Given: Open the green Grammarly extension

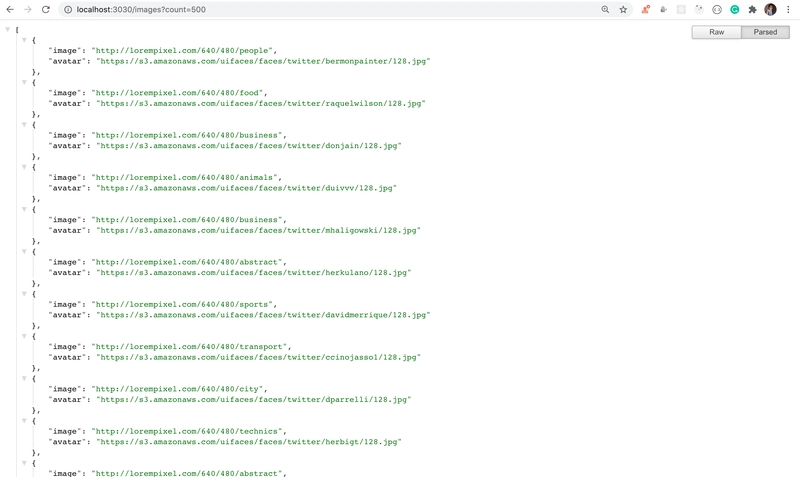Looking at the screenshot, I should 735,9.
